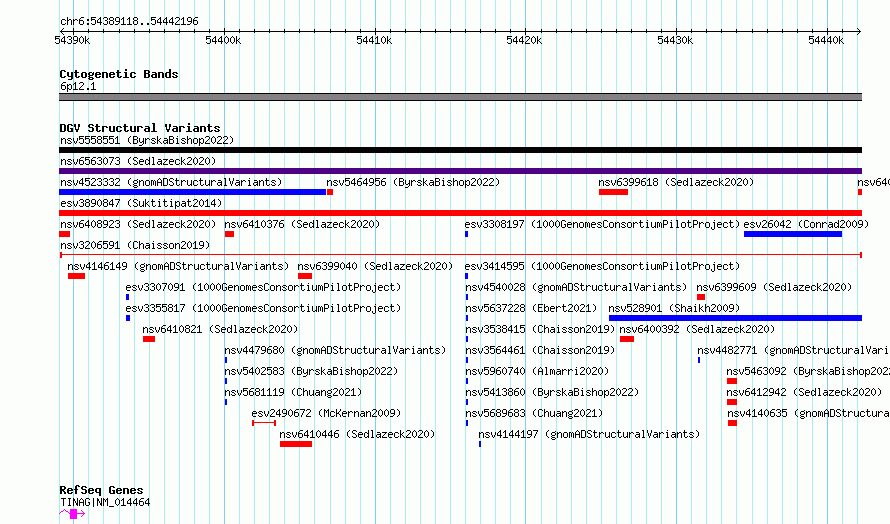The width and height of the screenshot is (890, 524).
Task: Click the nsv6410821 red variant bar
Action: pos(149,339)
